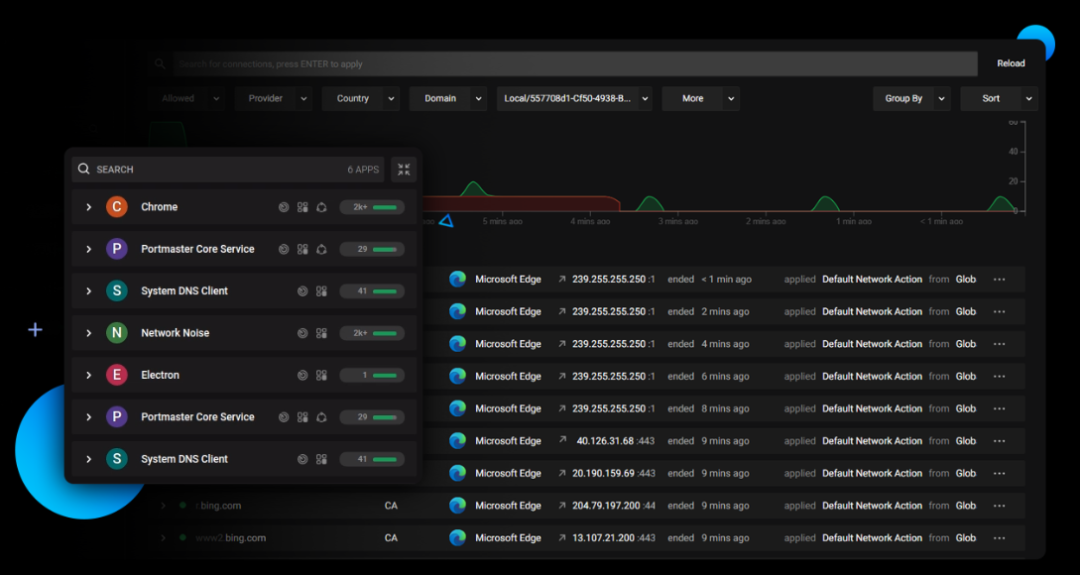Click the Reload button
This screenshot has width=1080, height=575.
(1011, 63)
